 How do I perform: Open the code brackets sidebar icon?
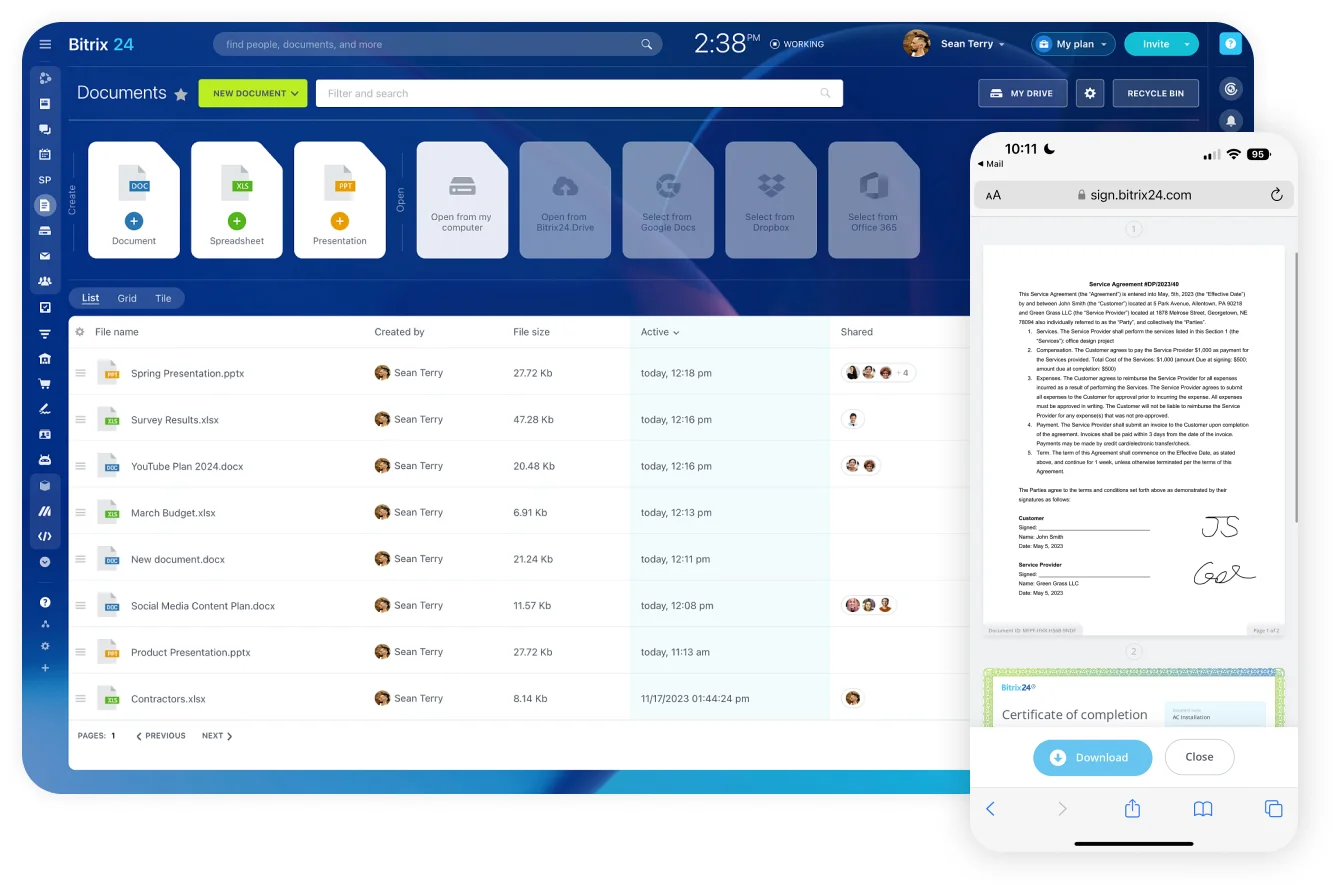click(45, 536)
